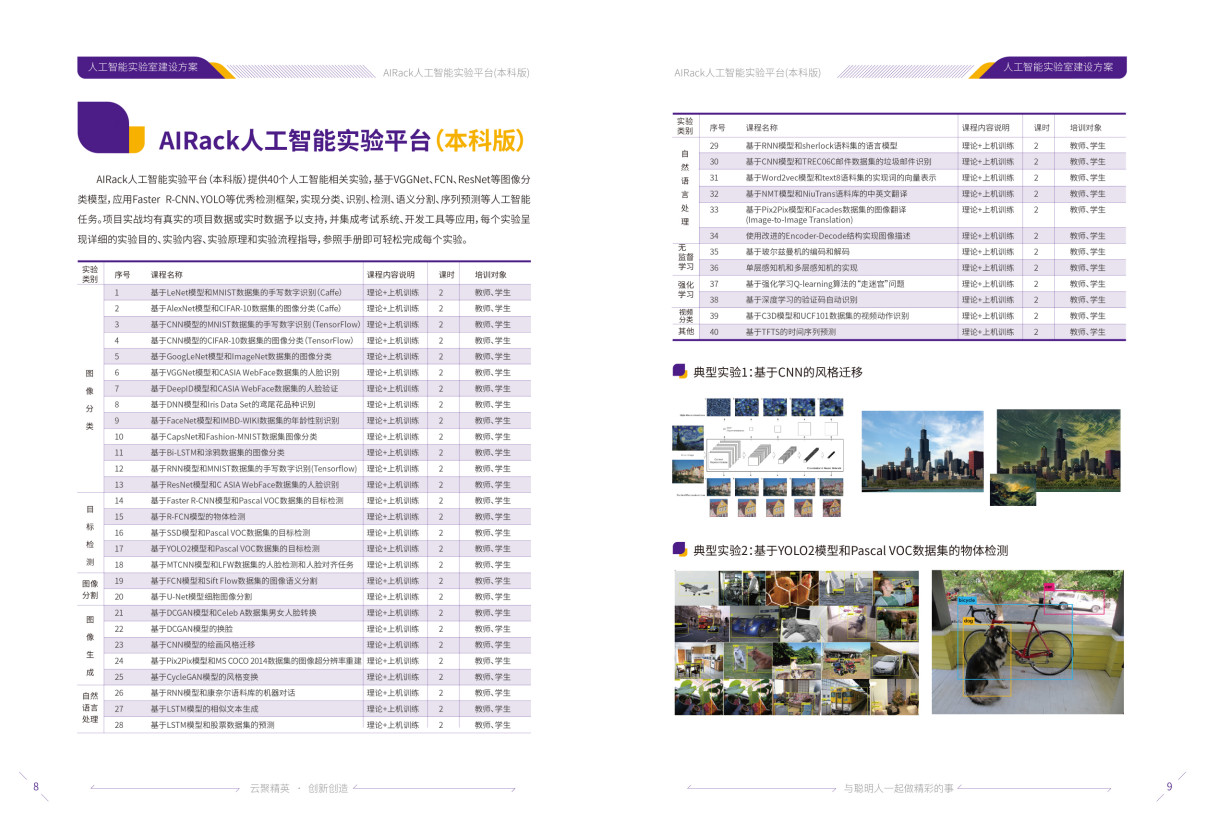Click page number 8 in the footer

tap(36, 786)
